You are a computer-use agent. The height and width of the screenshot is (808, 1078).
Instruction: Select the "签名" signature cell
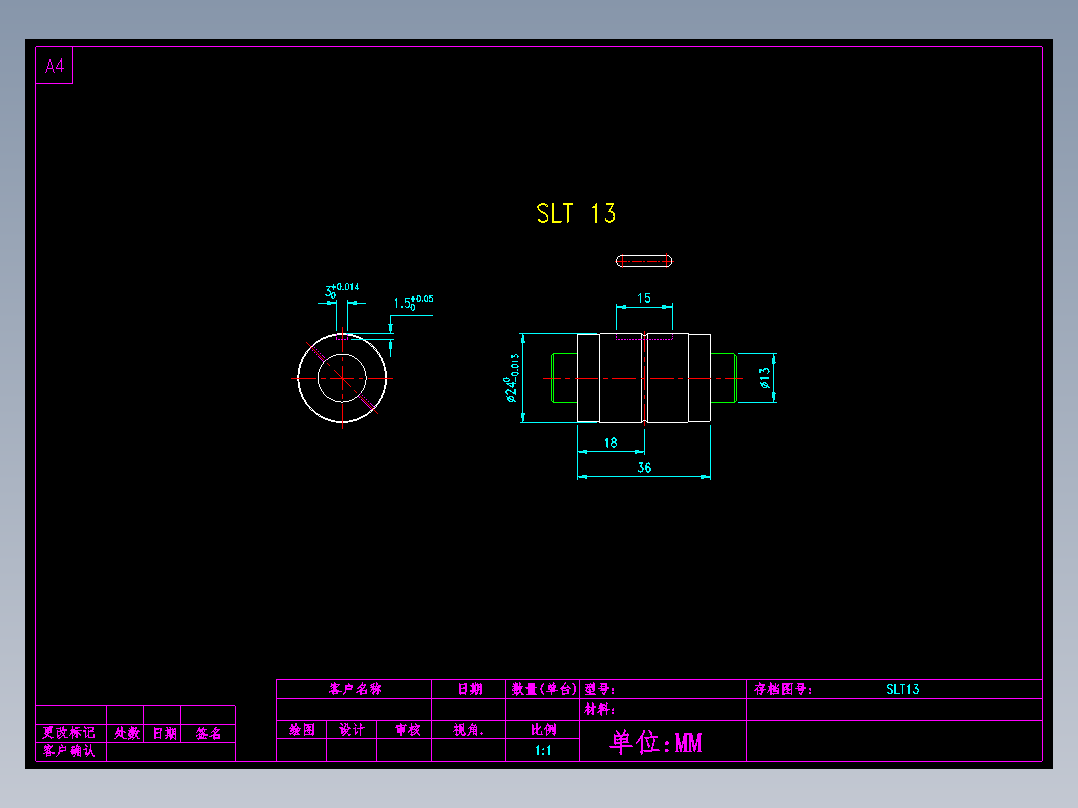tap(208, 733)
